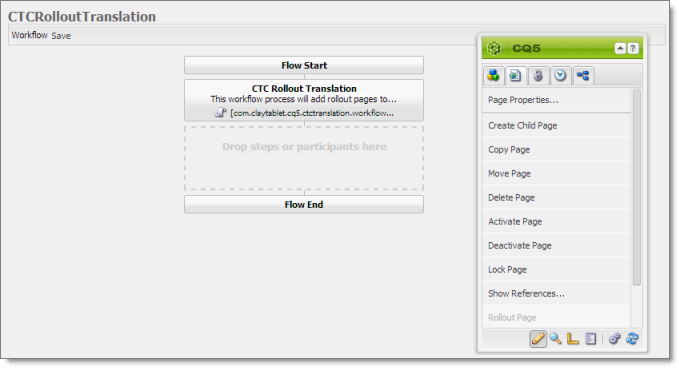
Task: Choose Move Page in the sidekick
Action: (556, 174)
